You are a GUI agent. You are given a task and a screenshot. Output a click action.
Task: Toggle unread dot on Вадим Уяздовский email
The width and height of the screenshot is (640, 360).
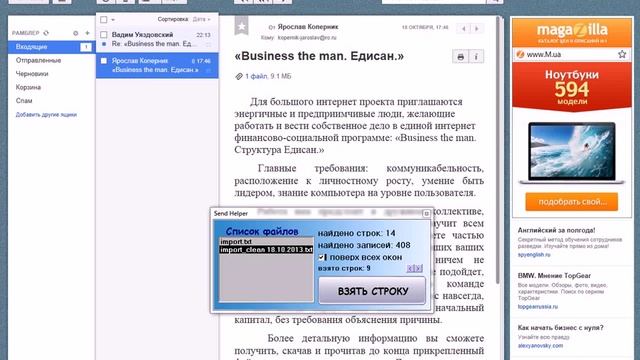coord(104,44)
